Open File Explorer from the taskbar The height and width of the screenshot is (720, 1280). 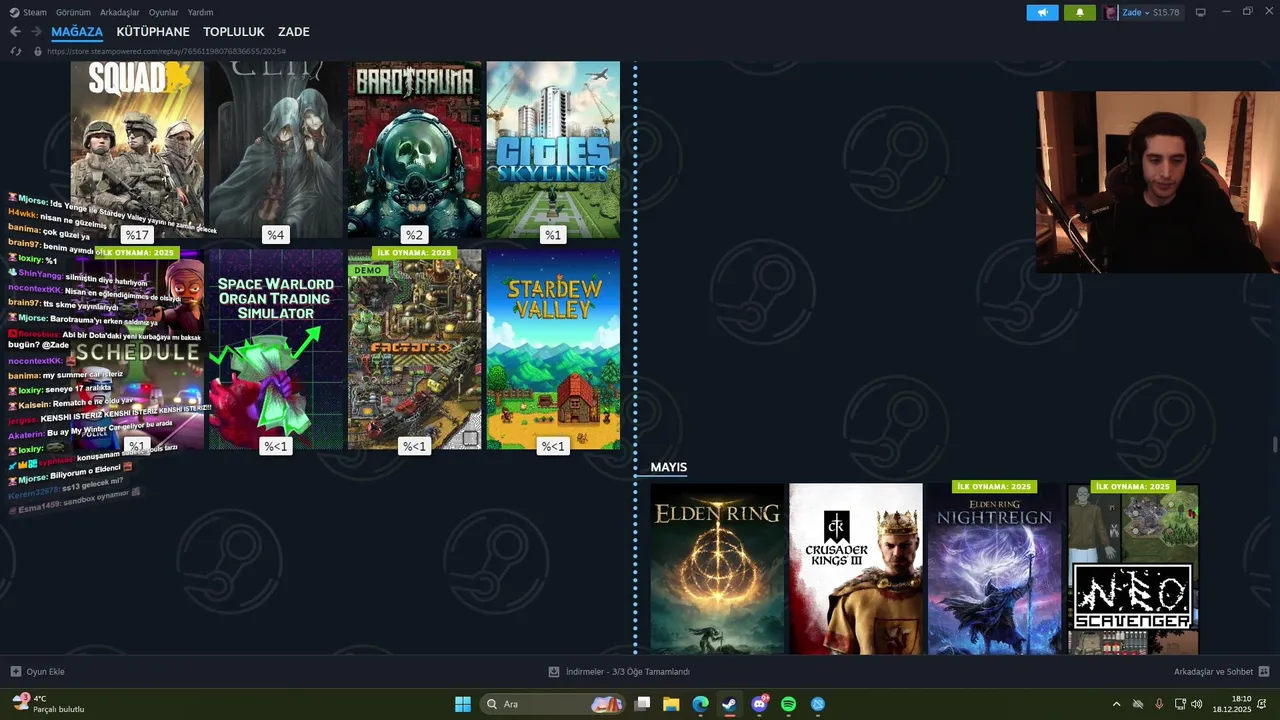[x=671, y=704]
